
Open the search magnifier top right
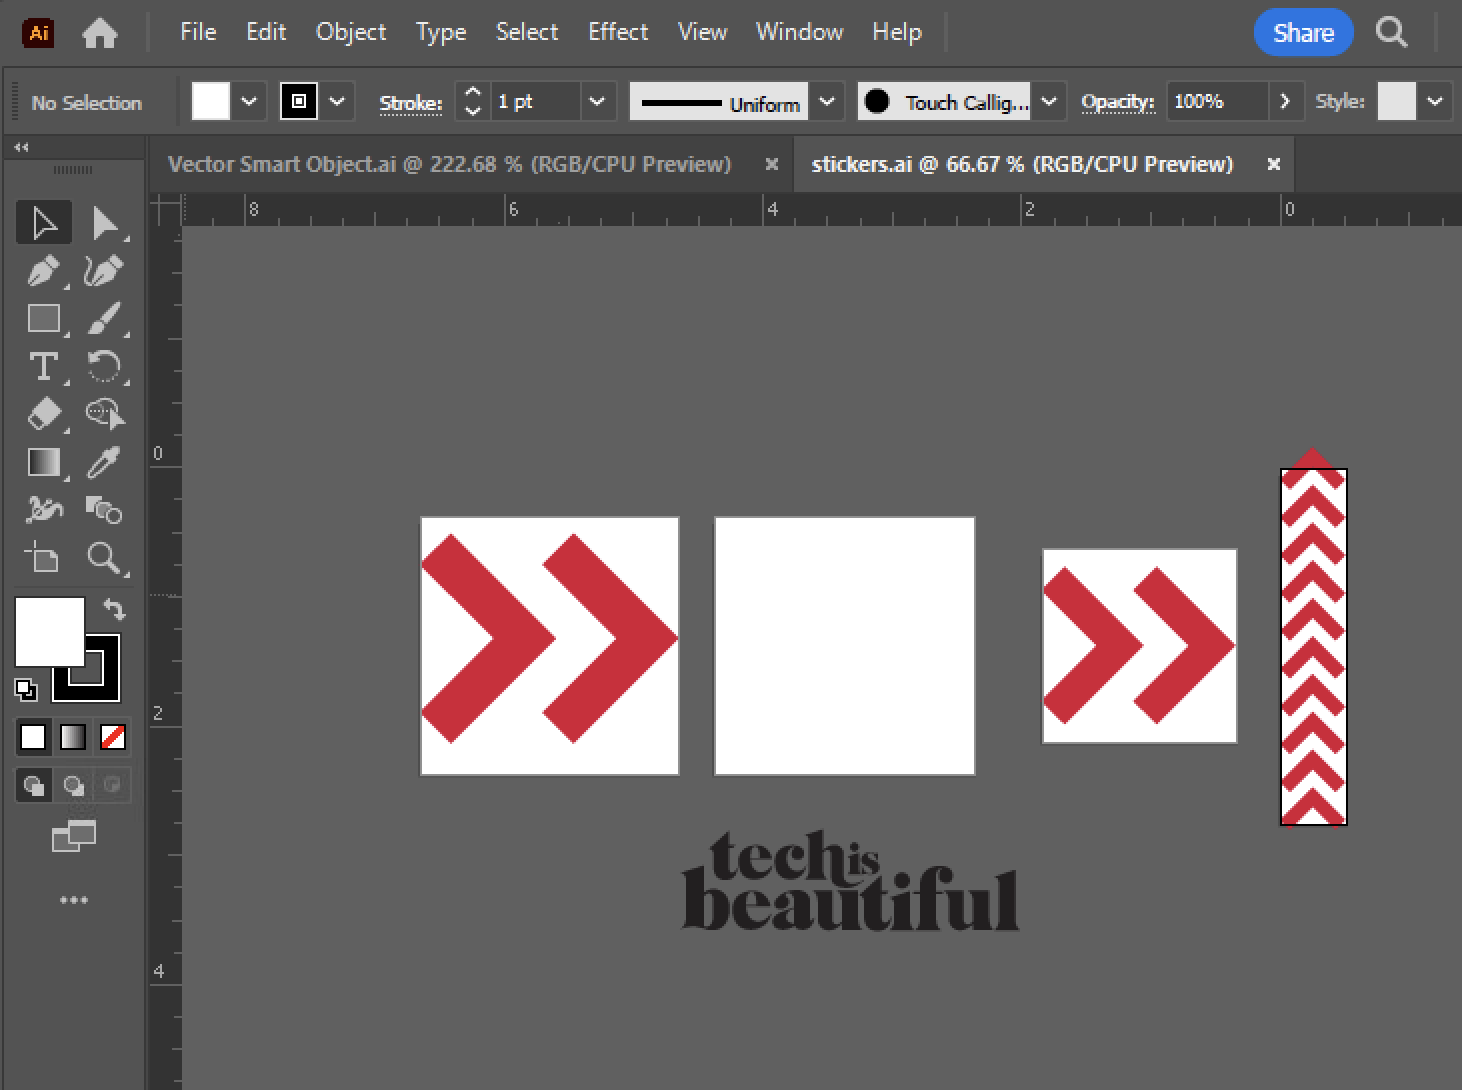tap(1392, 33)
